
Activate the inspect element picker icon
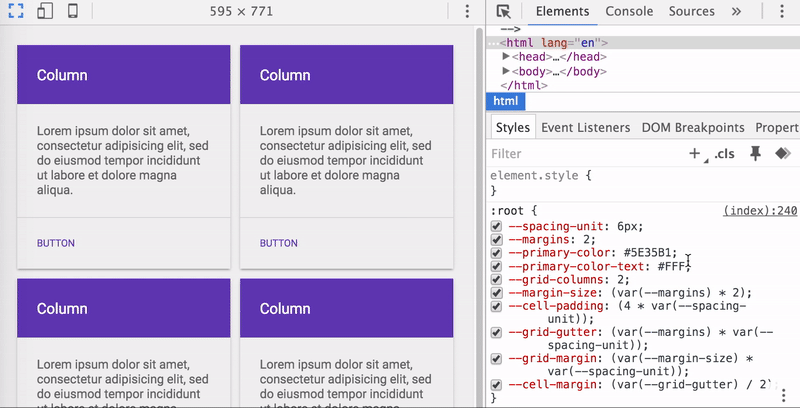tap(504, 11)
